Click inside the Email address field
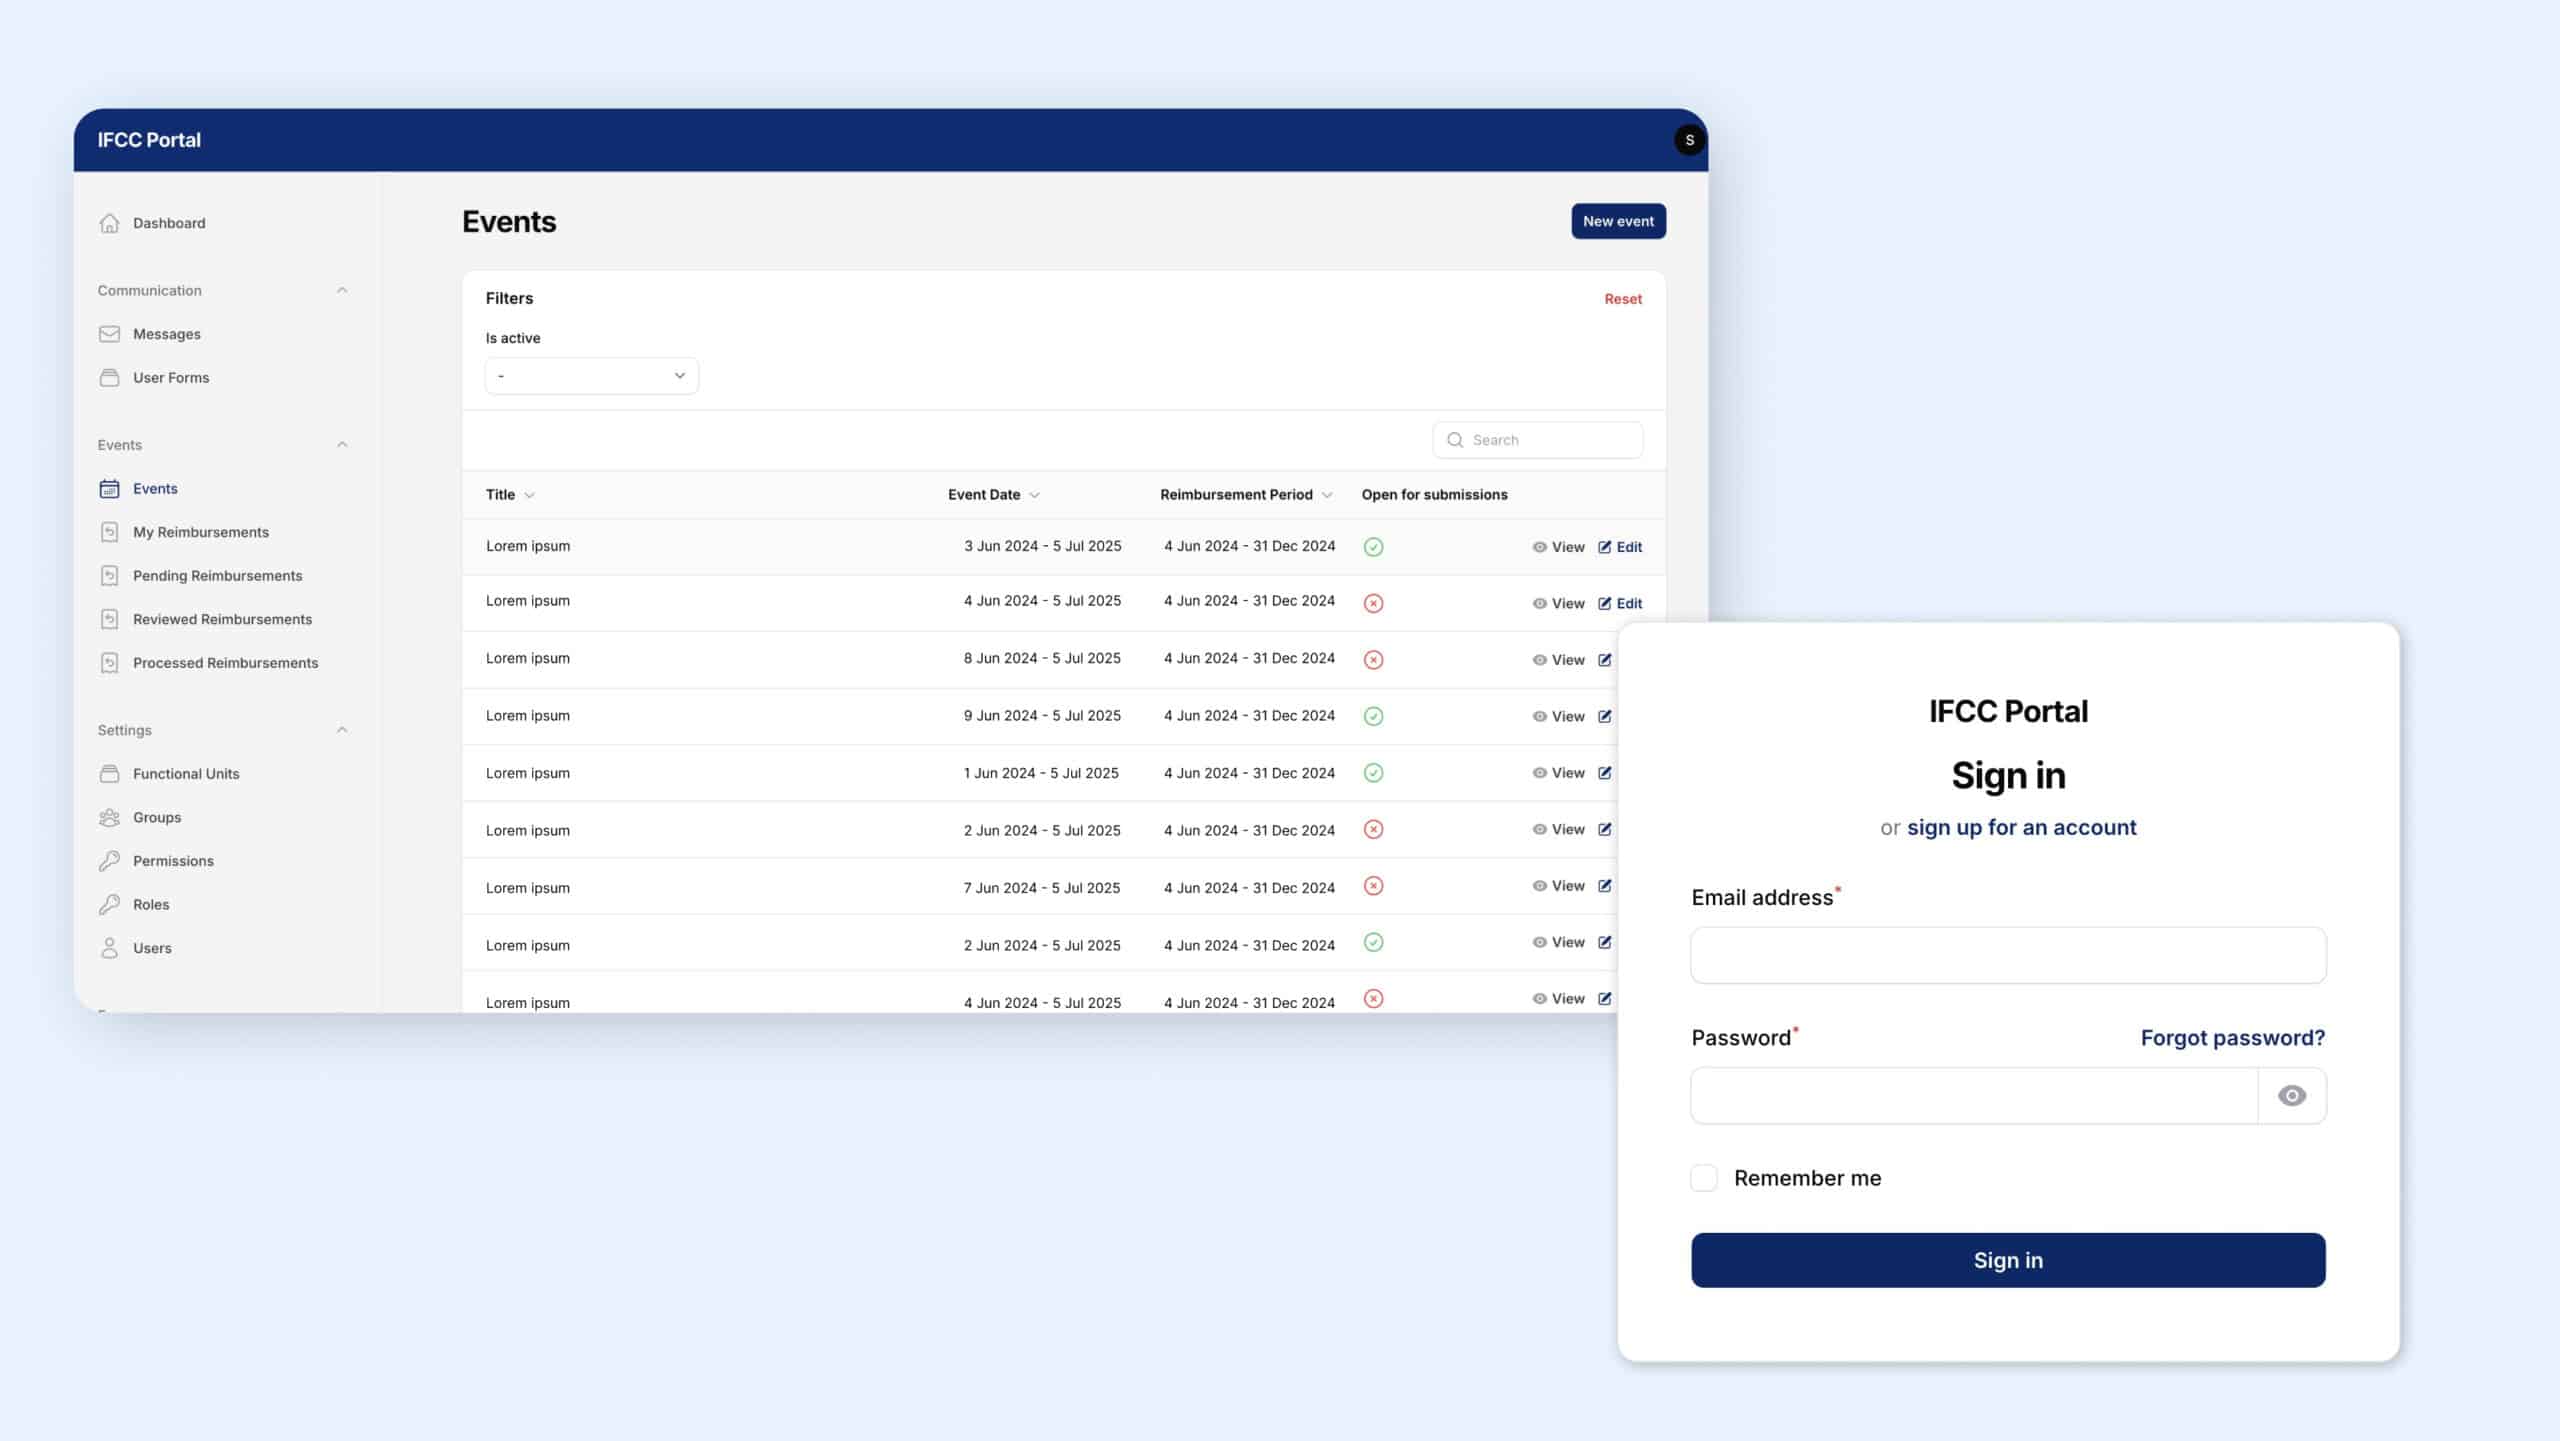The height and width of the screenshot is (1441, 2560). tap(2007, 955)
